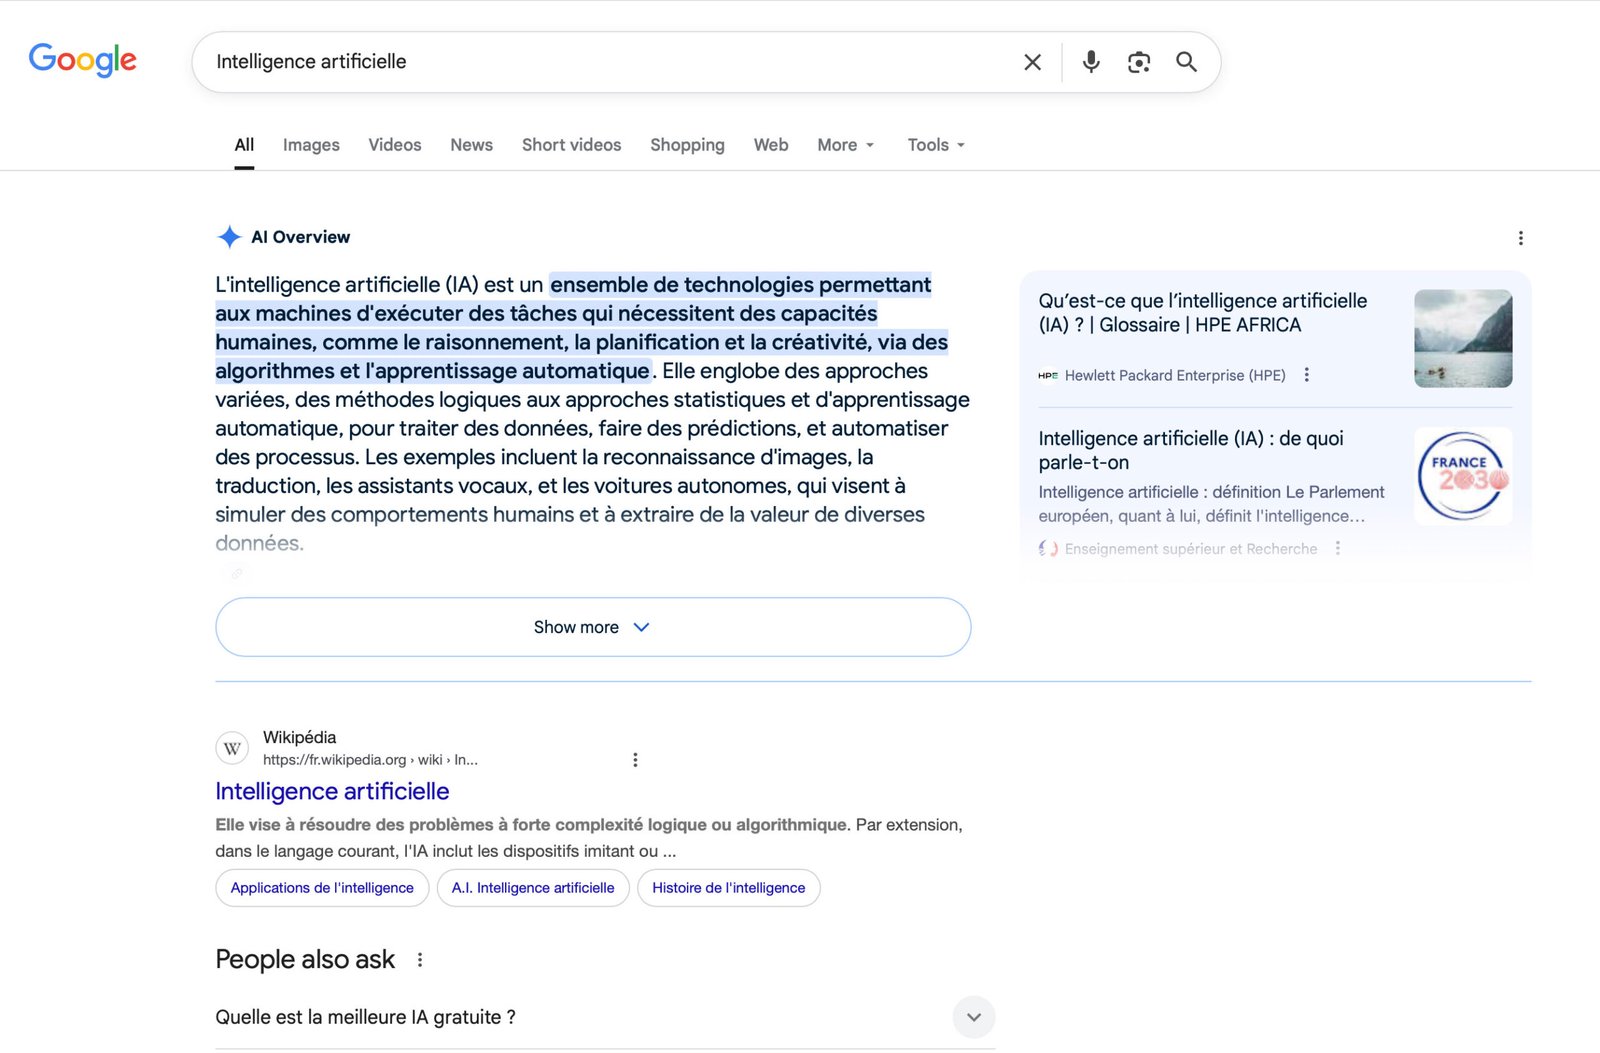Open the News tab
Screen dimensions: 1600x1053
coord(471,145)
